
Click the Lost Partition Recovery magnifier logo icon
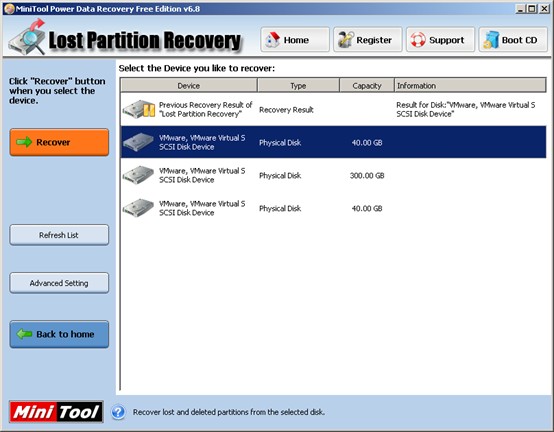click(x=28, y=37)
